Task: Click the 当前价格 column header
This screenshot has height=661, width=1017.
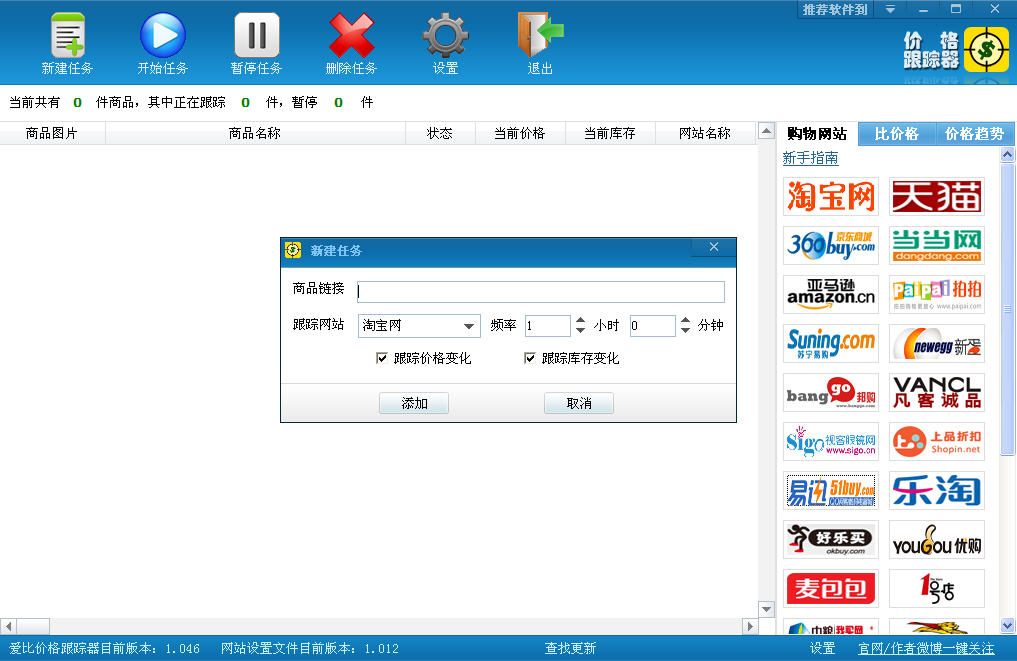Action: [520, 133]
